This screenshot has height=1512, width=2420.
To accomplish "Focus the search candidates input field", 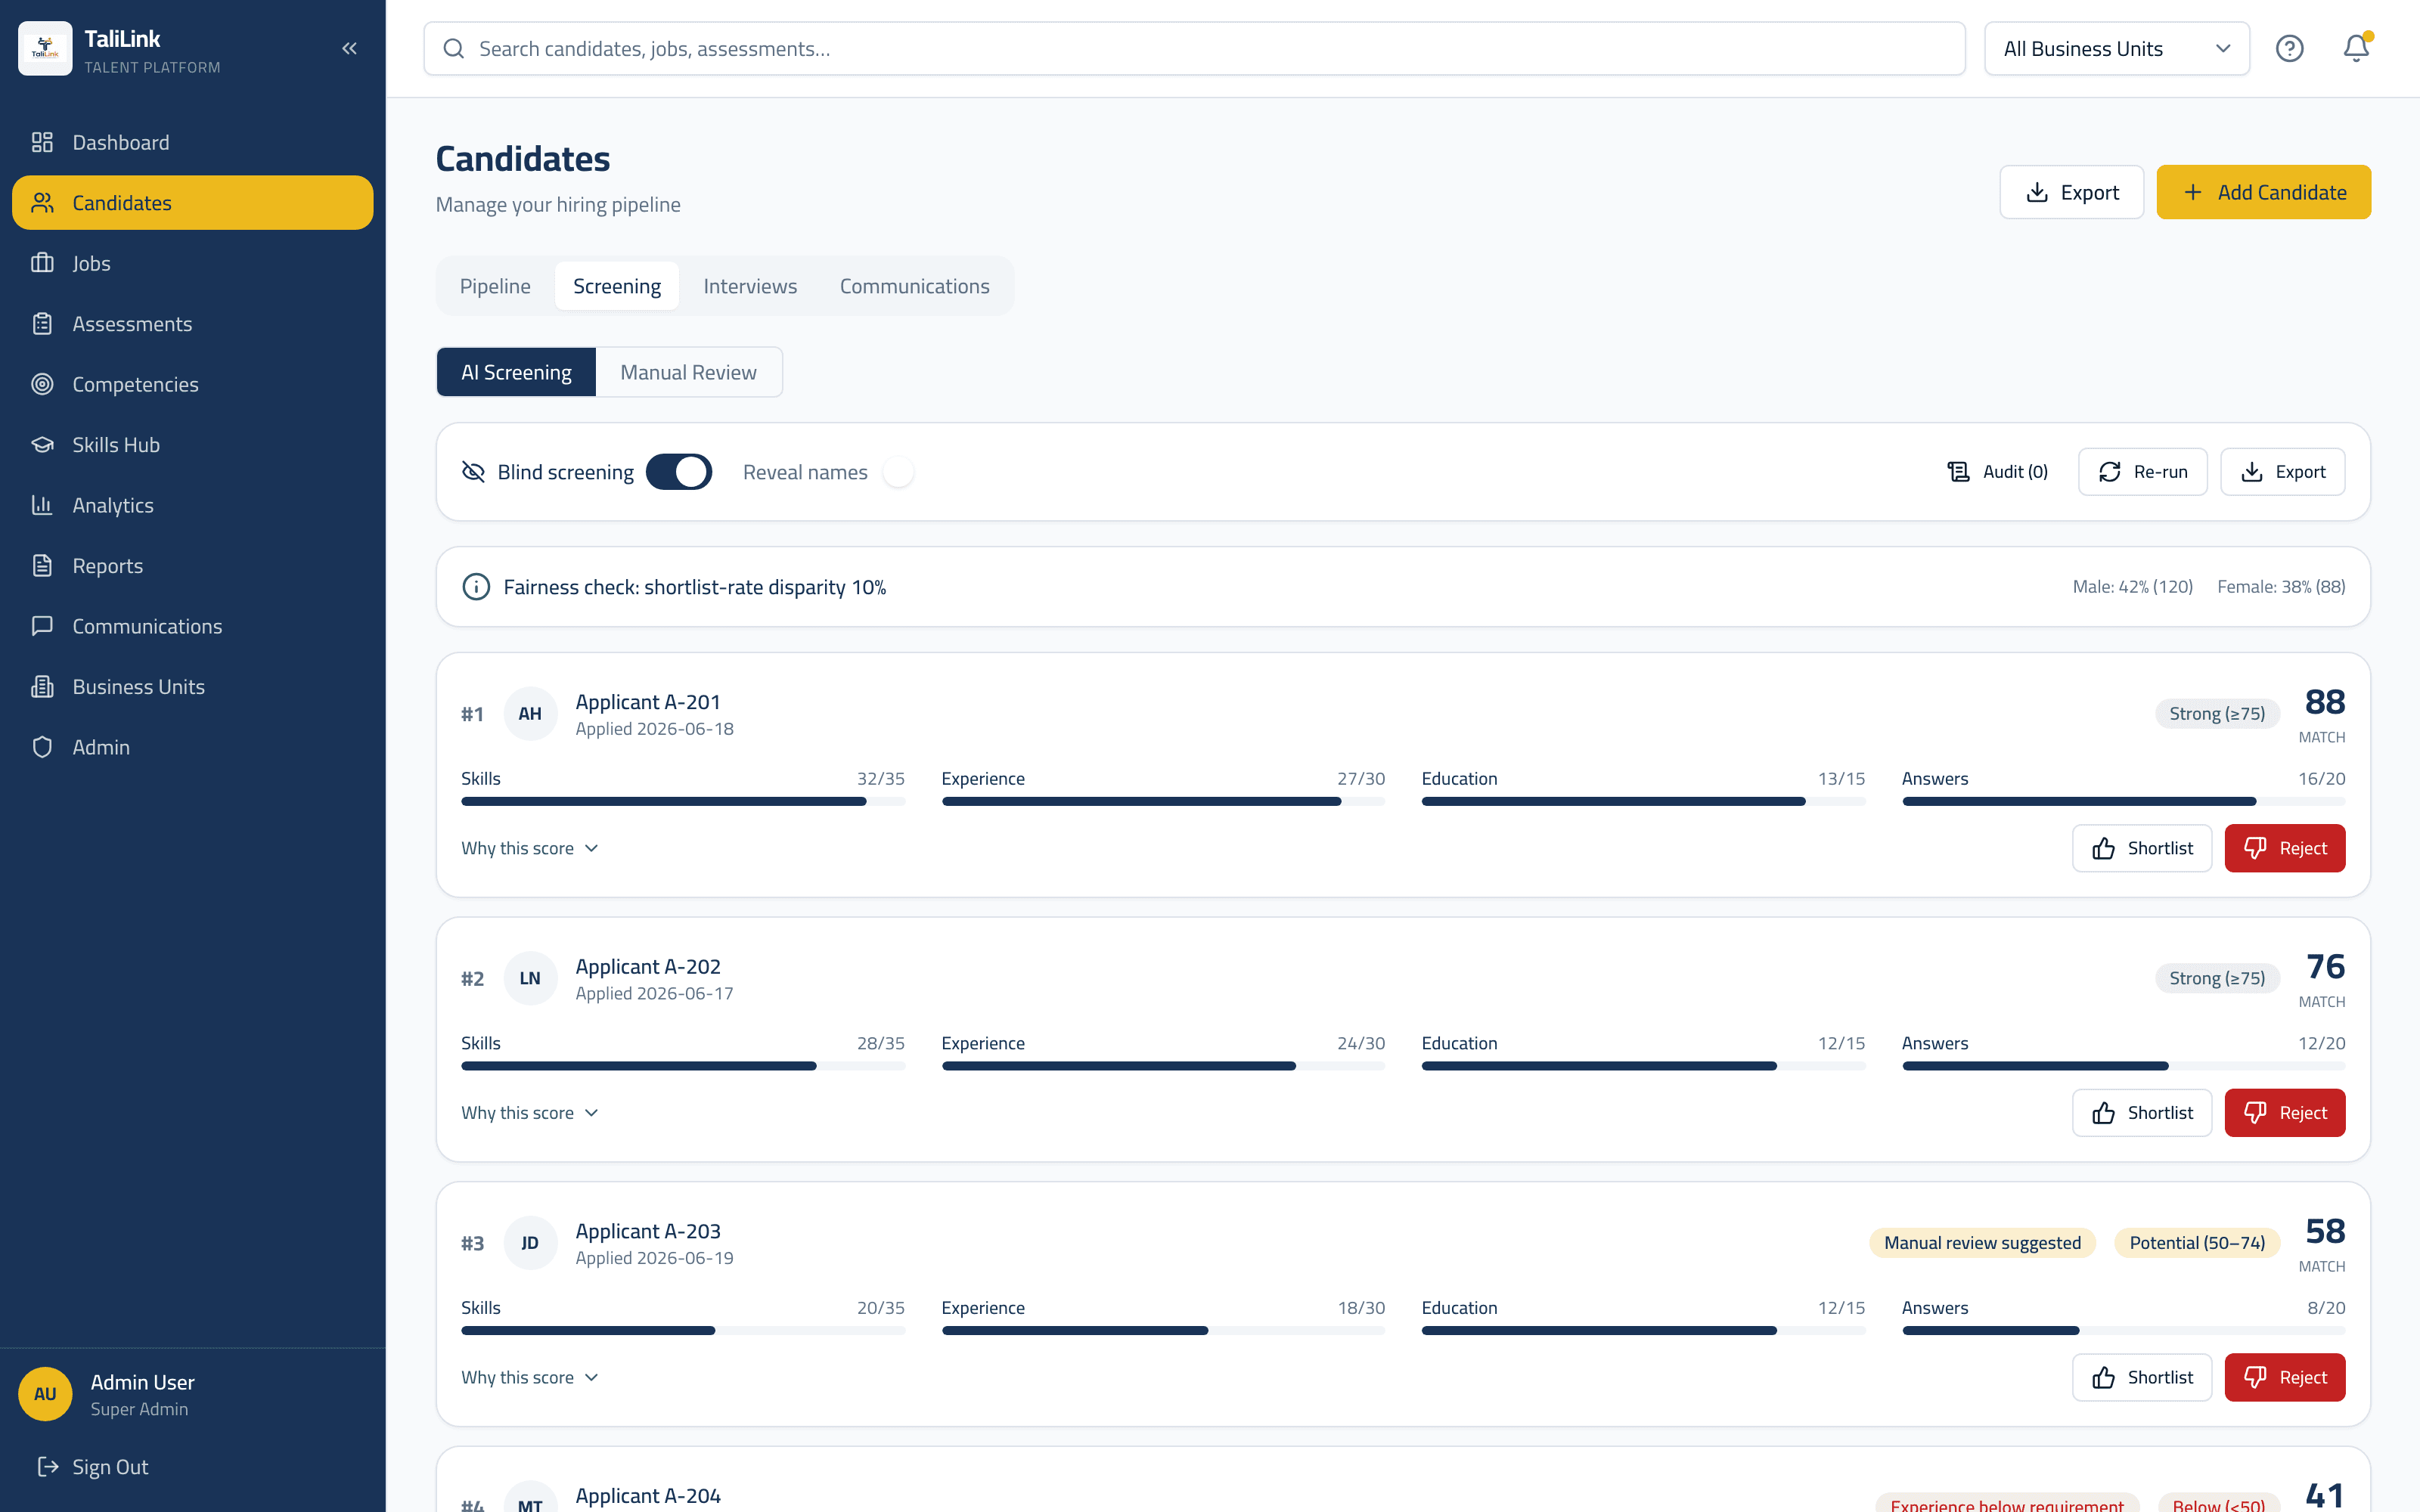I will 1194,48.
